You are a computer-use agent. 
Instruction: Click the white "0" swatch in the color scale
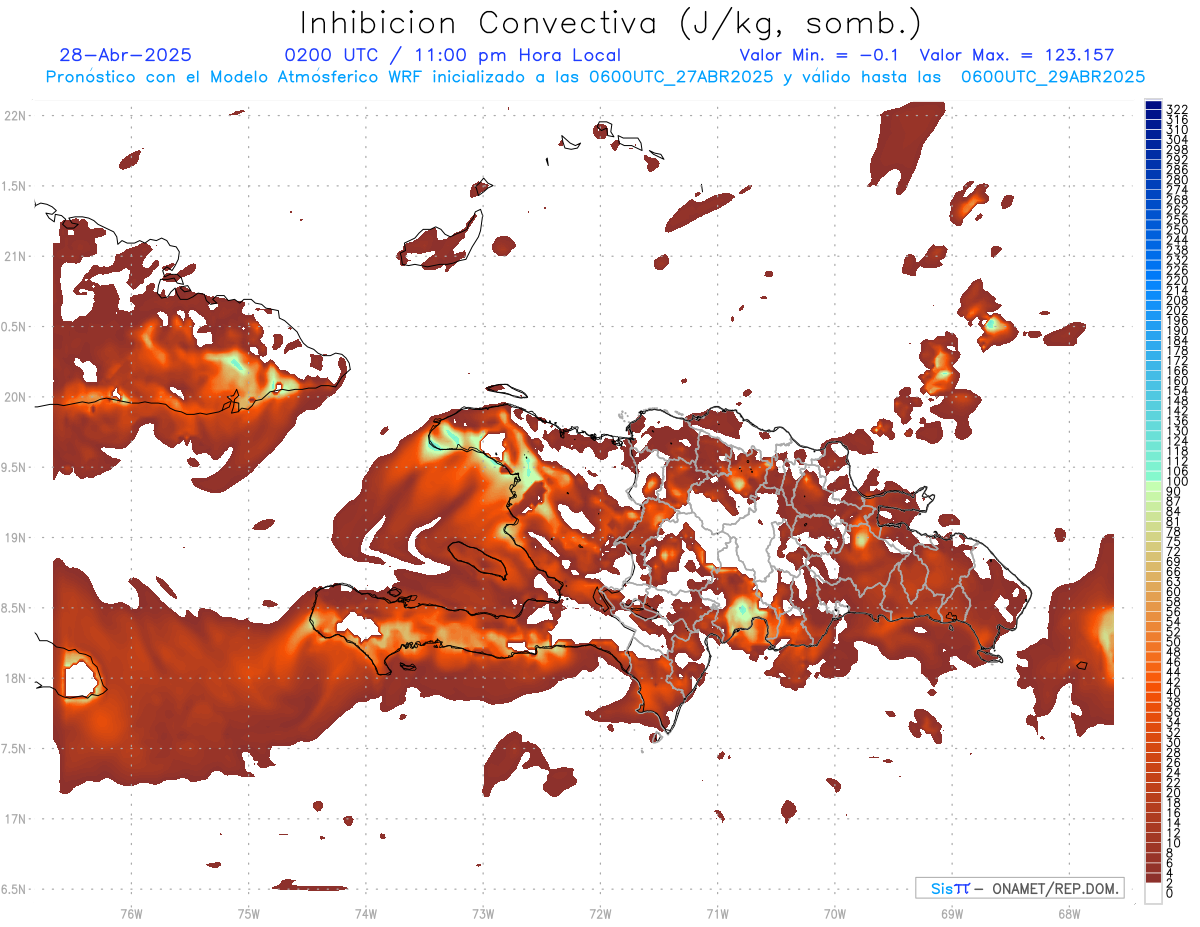(1153, 893)
